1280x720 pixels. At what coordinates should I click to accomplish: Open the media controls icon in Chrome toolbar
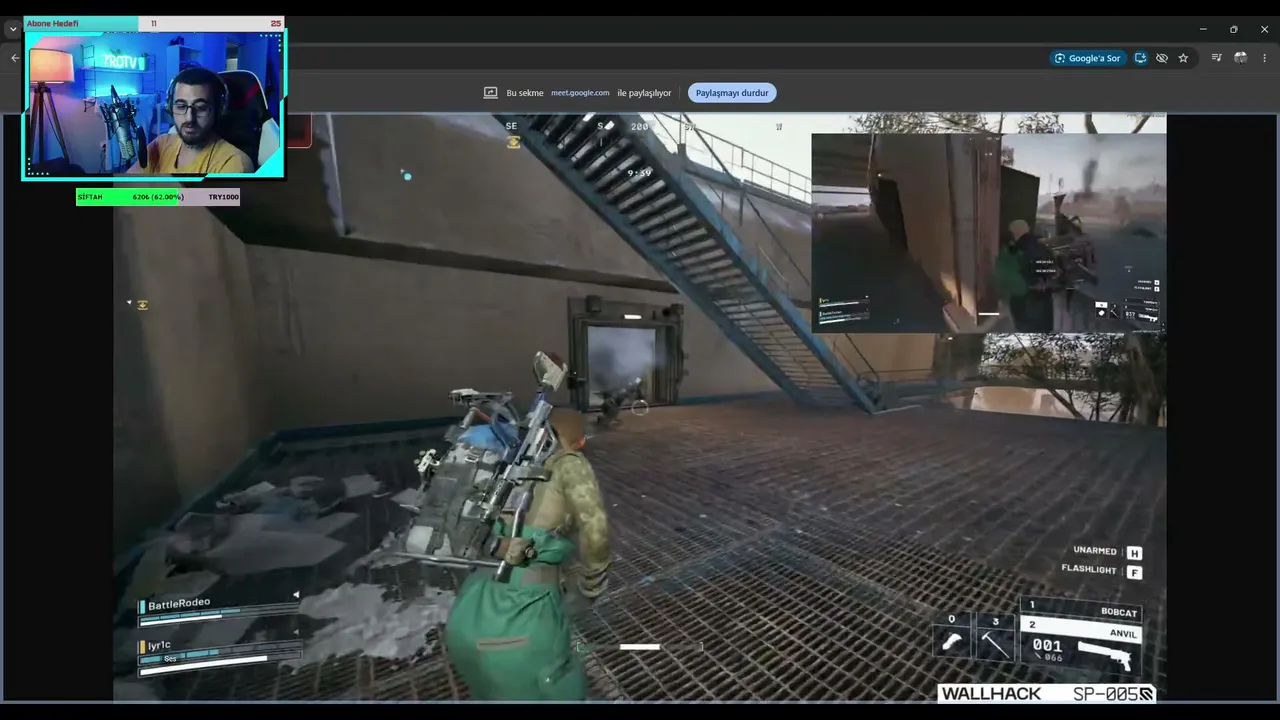[1216, 58]
